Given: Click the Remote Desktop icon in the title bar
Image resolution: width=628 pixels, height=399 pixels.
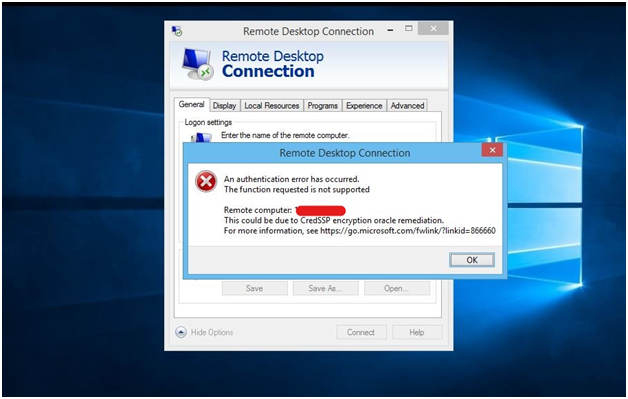Looking at the screenshot, I should click(177, 31).
